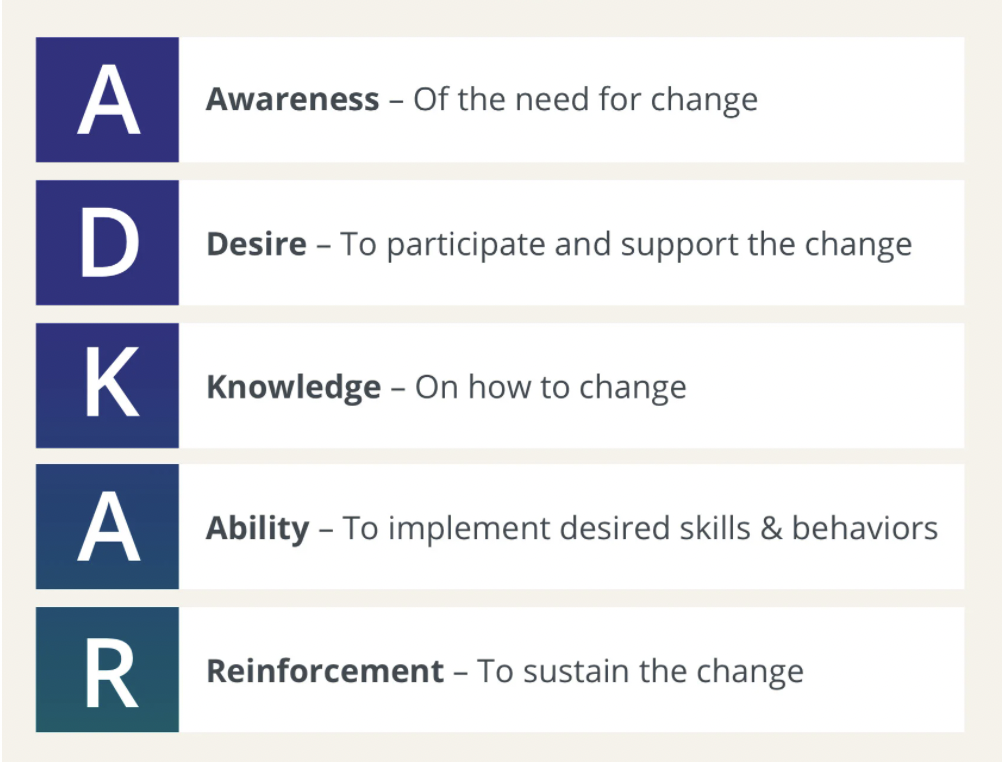Click the ampersand in the Ability description
This screenshot has width=1002, height=762.
point(771,529)
